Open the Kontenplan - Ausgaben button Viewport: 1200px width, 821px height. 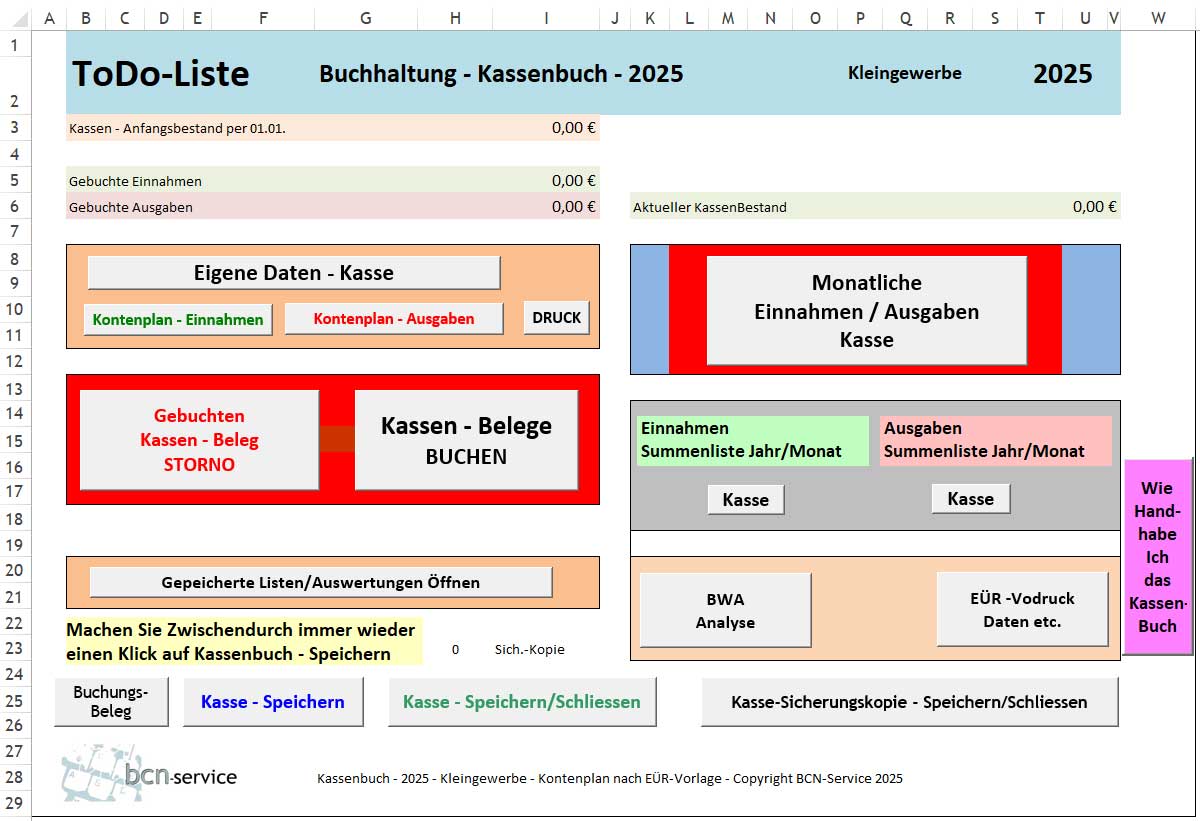(x=393, y=319)
